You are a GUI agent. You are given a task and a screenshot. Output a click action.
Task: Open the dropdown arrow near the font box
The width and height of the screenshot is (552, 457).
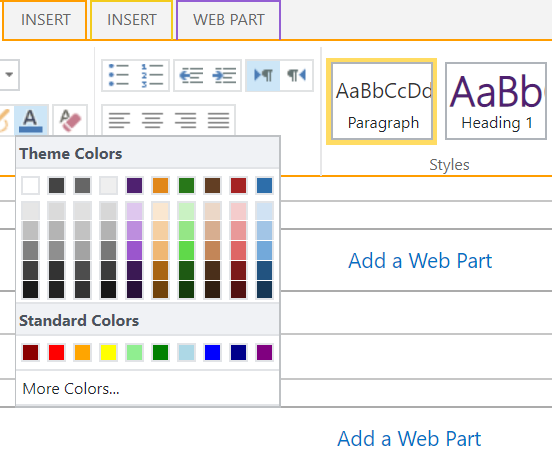tap(9, 75)
